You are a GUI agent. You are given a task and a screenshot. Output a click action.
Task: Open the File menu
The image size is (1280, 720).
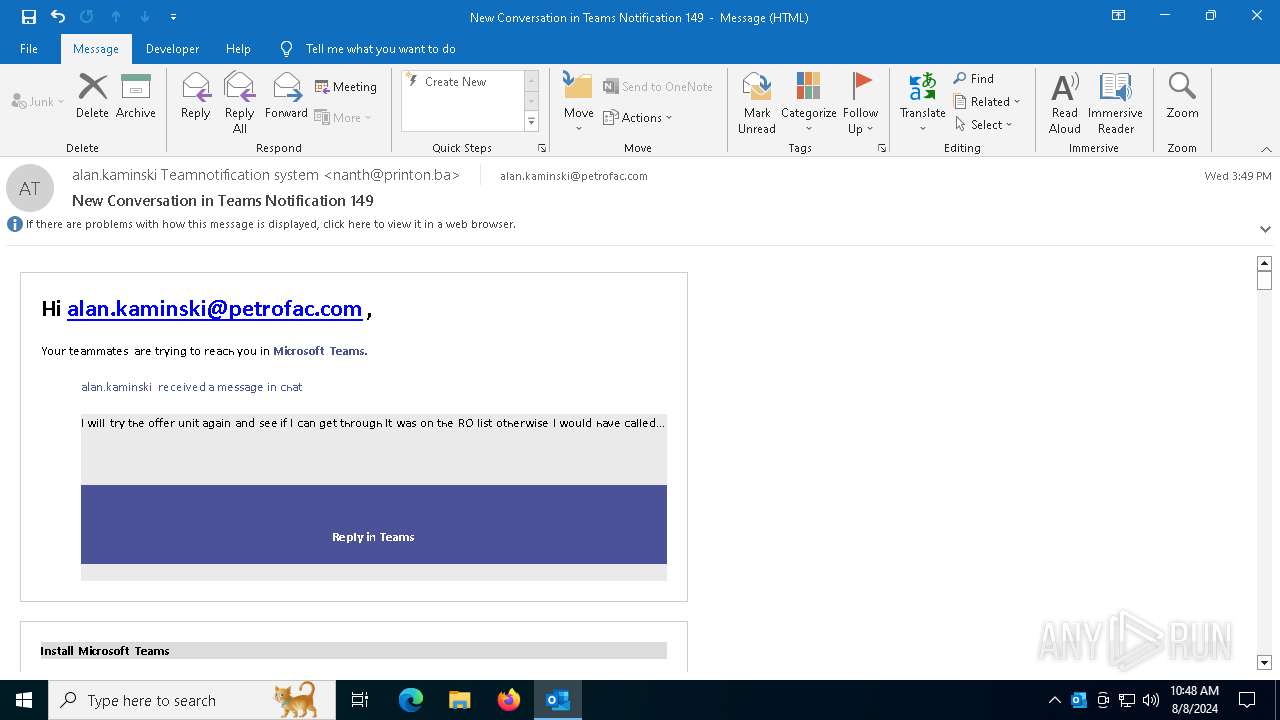pos(29,48)
